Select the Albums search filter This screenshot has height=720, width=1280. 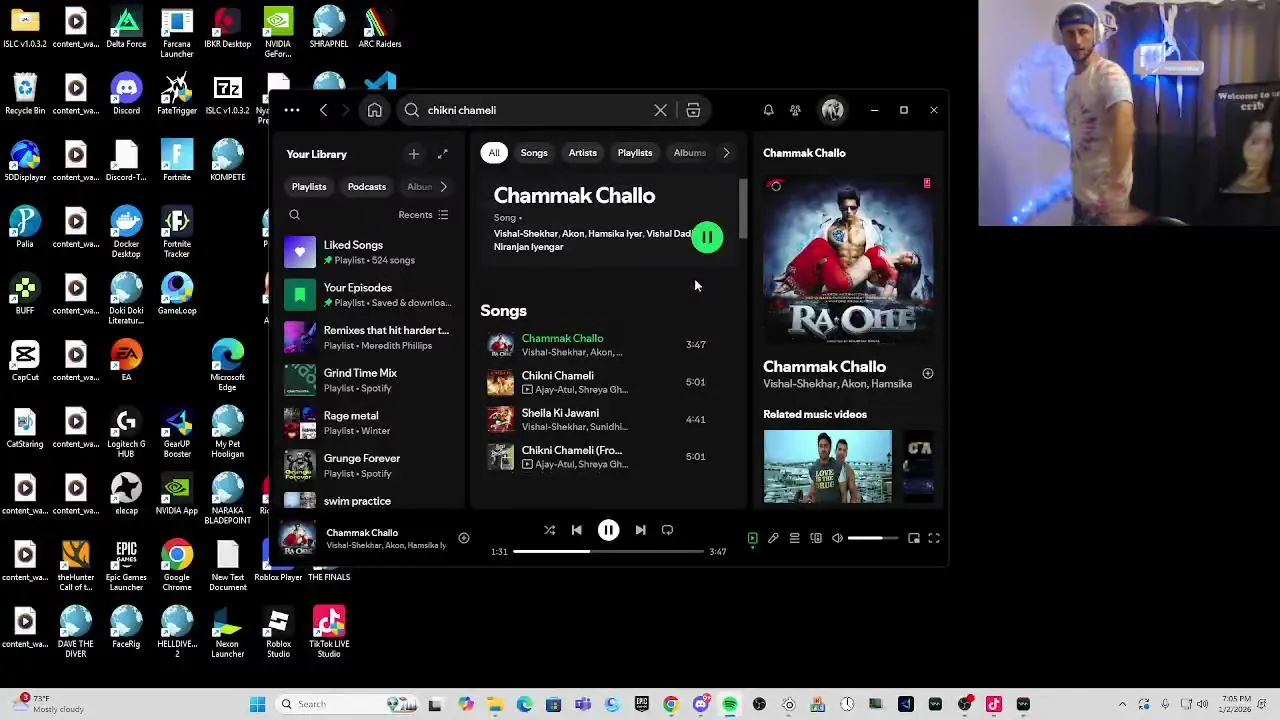689,153
